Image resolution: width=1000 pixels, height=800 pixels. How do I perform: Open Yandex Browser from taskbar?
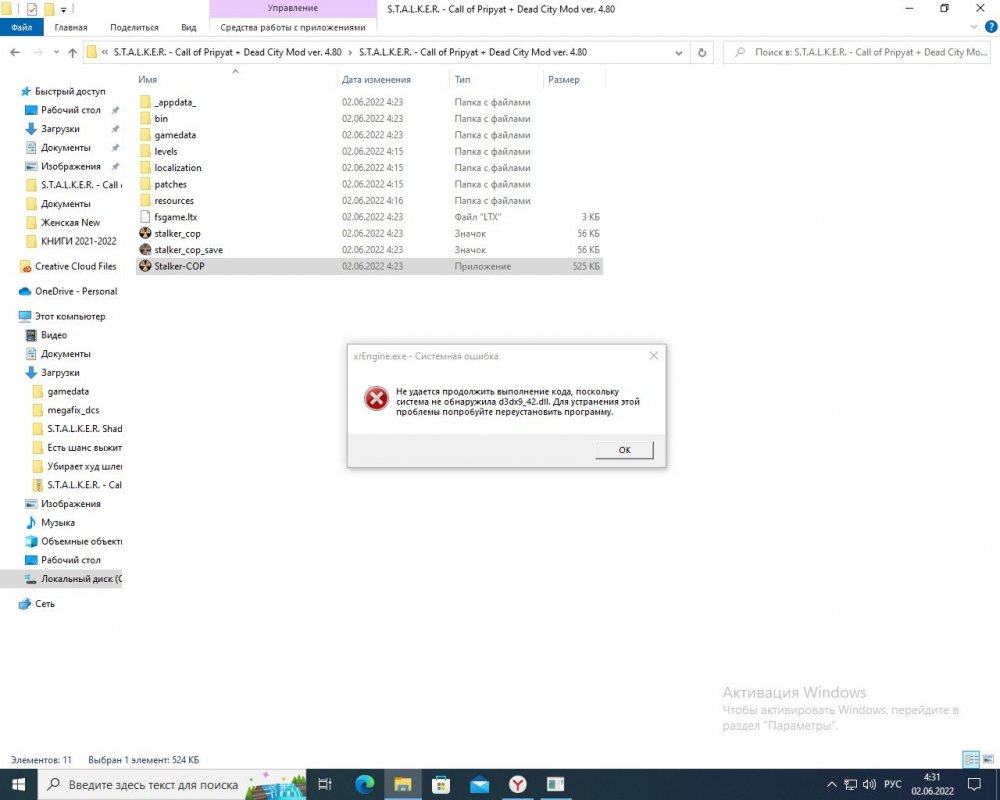point(517,784)
